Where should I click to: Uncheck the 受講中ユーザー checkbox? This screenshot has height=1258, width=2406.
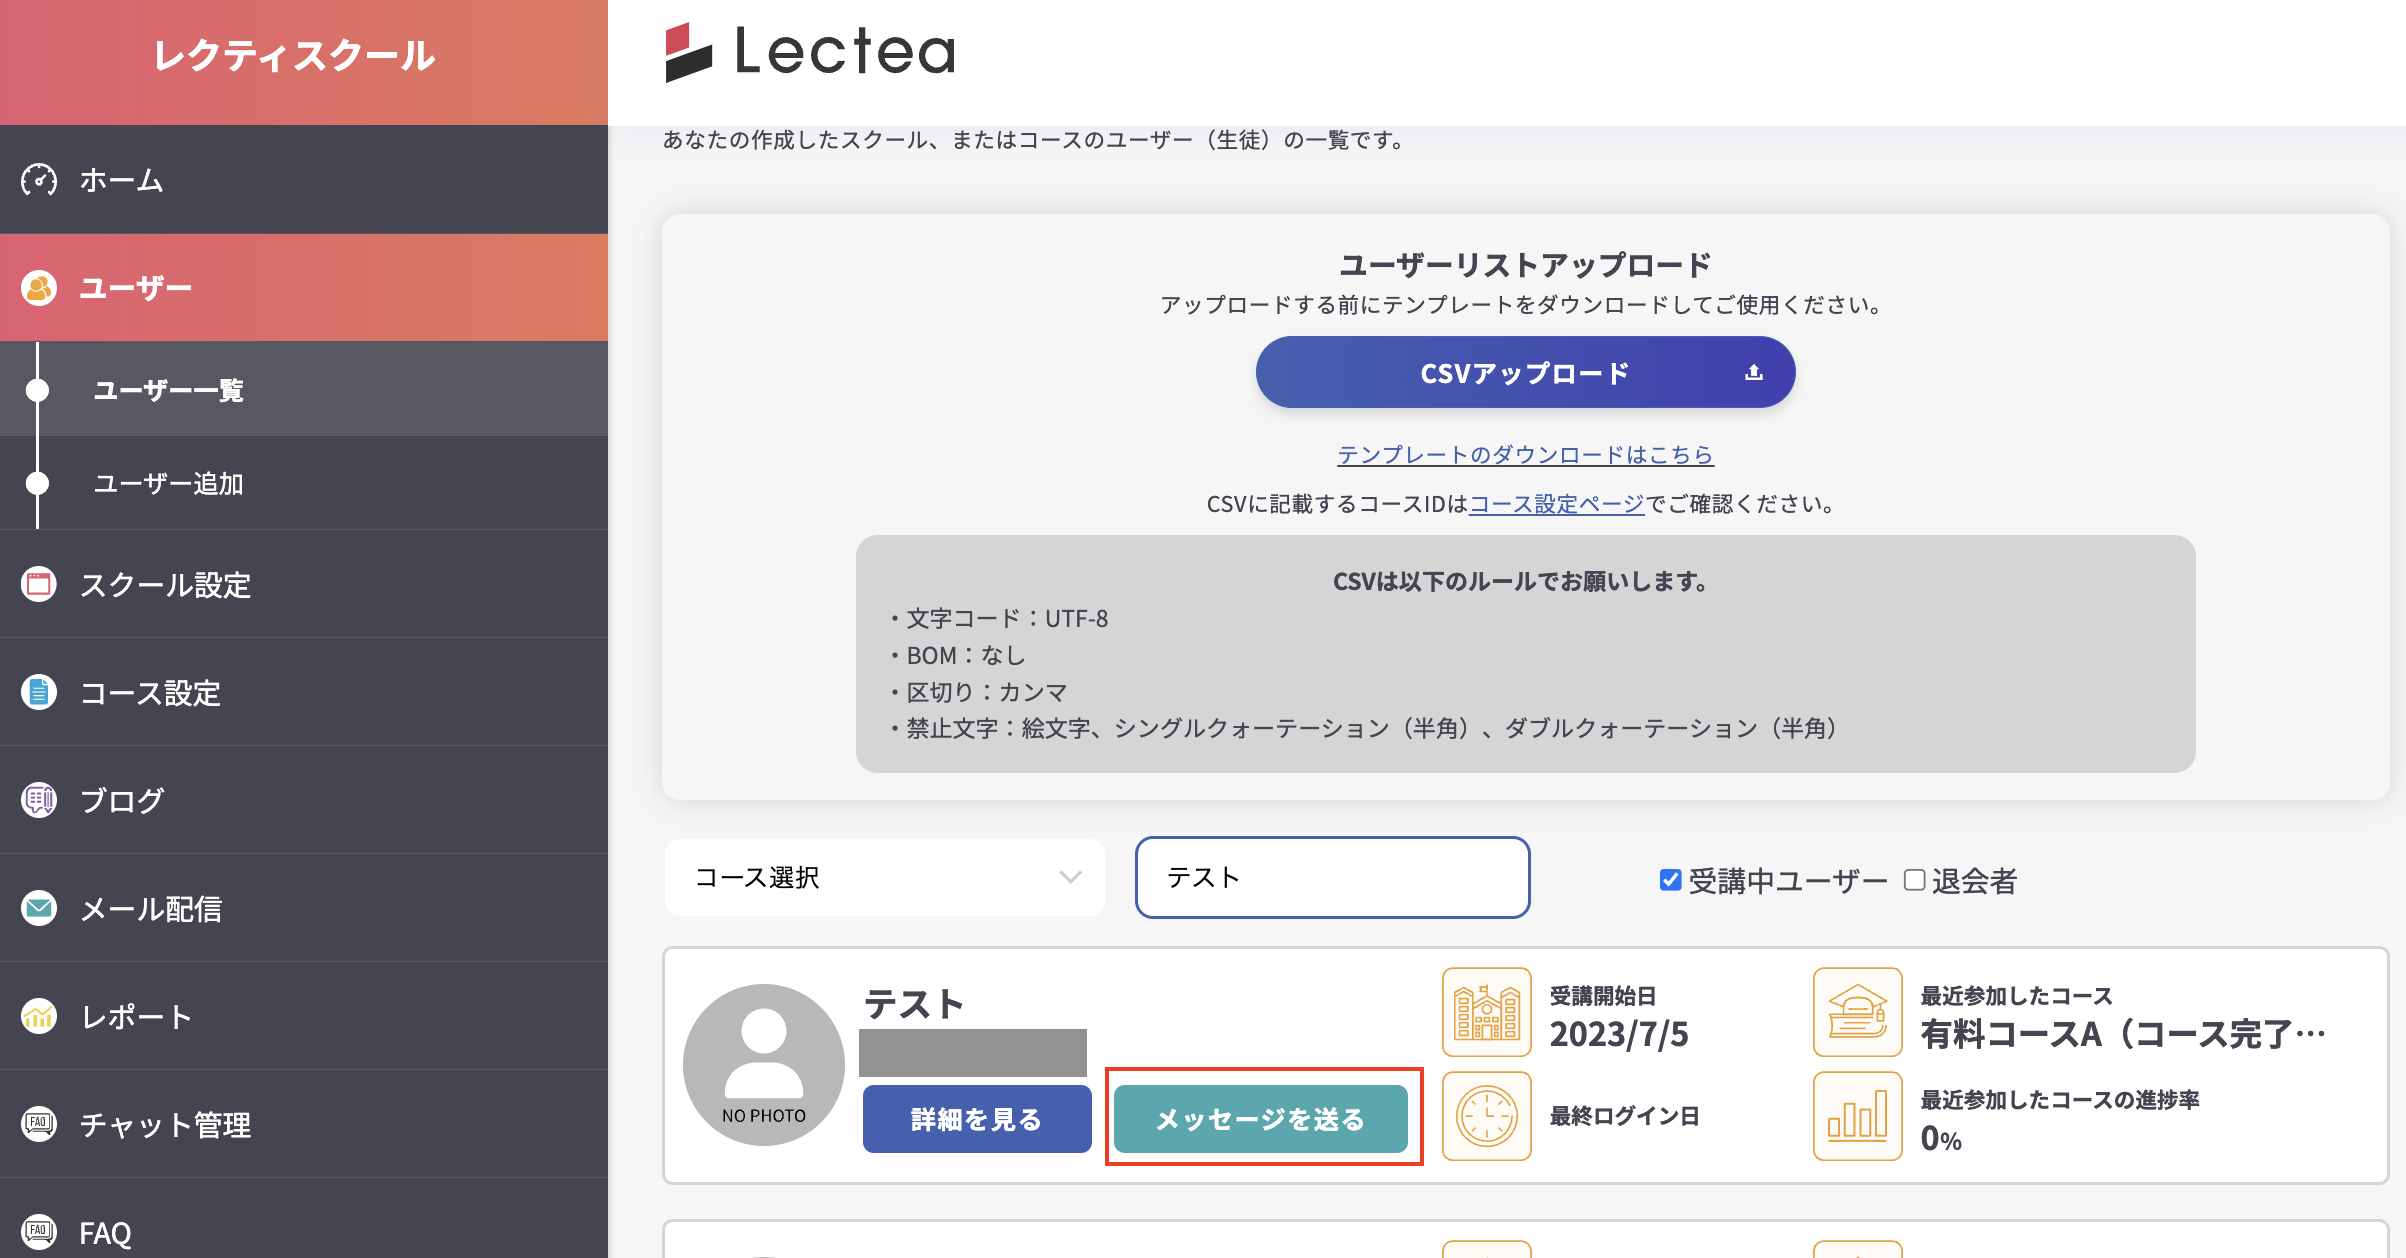[1670, 880]
